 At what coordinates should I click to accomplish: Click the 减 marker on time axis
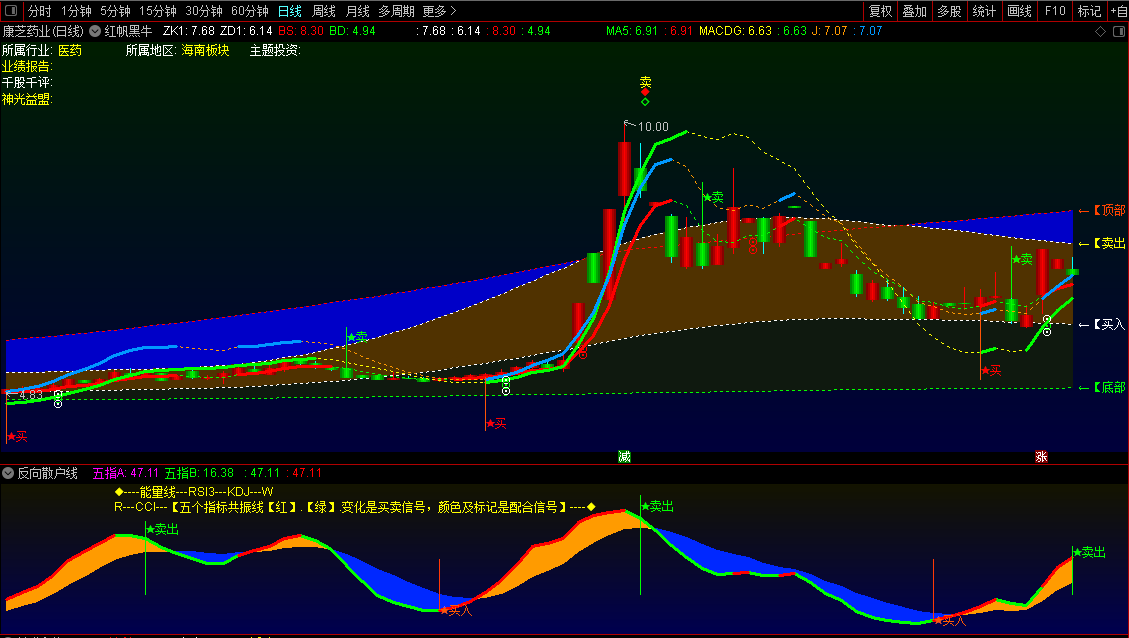click(624, 457)
